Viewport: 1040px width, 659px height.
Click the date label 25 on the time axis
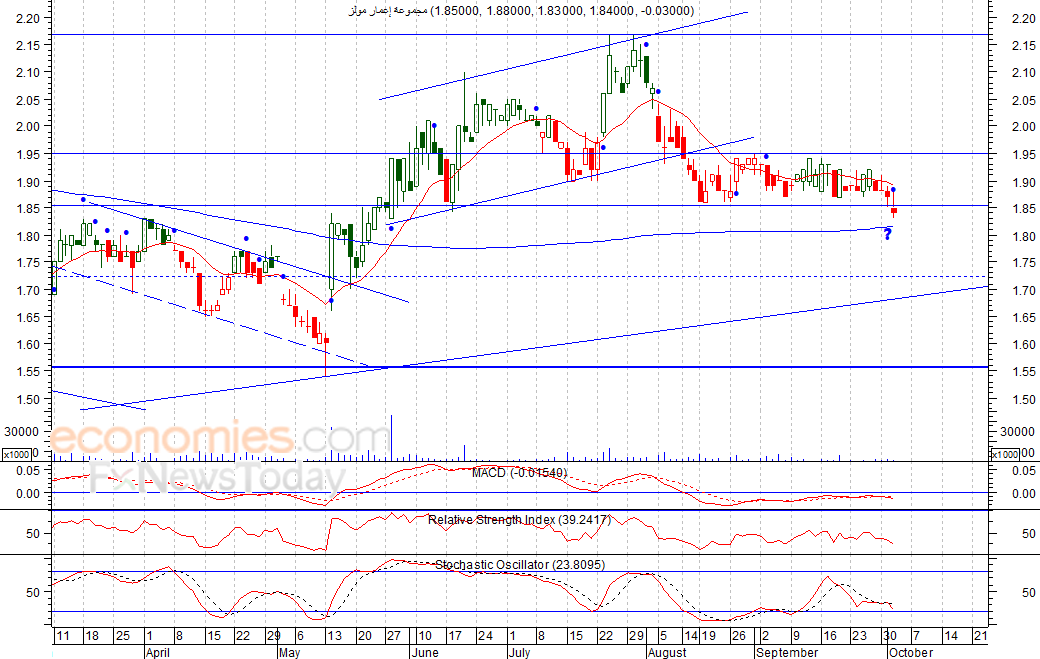tap(123, 636)
